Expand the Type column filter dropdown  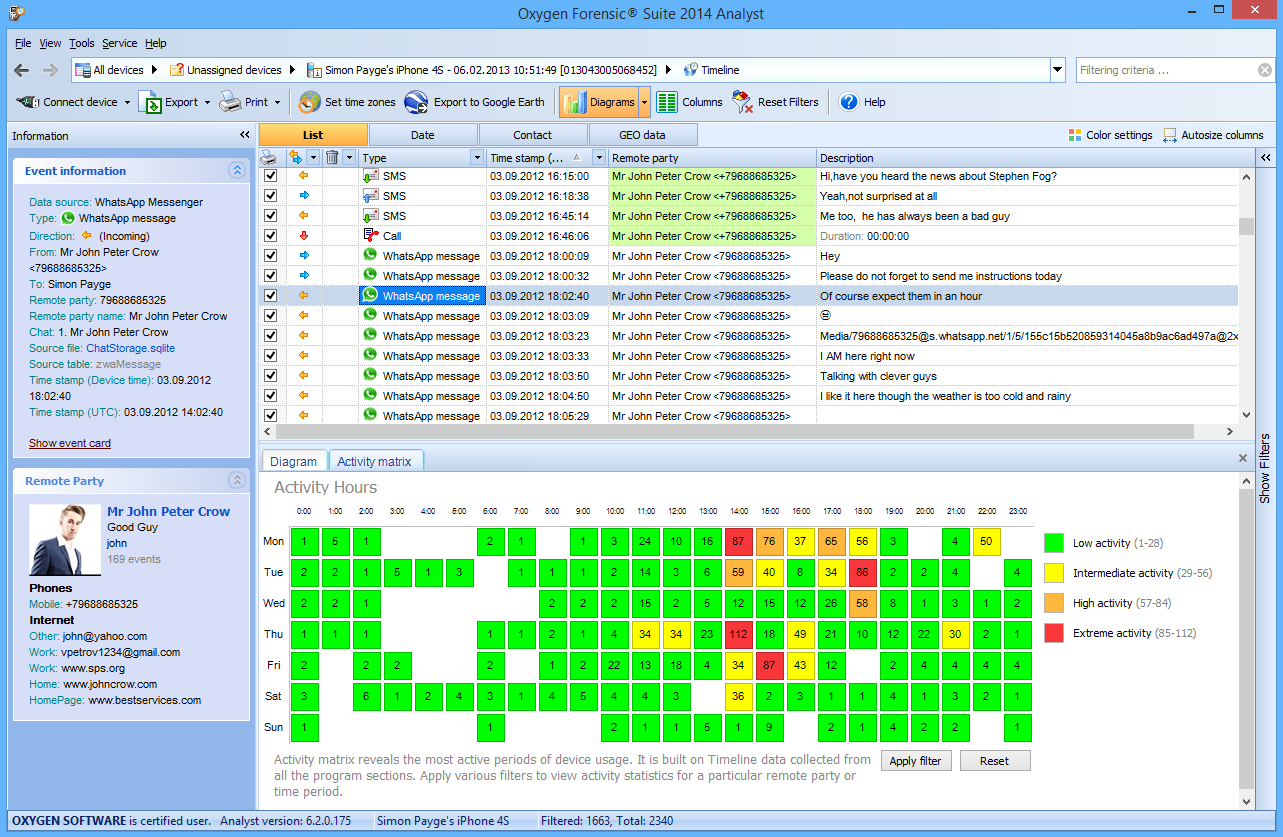click(x=476, y=158)
